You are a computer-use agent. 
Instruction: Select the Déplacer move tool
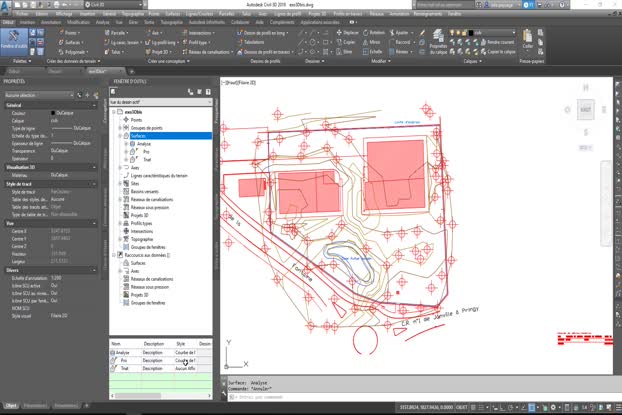coord(347,33)
